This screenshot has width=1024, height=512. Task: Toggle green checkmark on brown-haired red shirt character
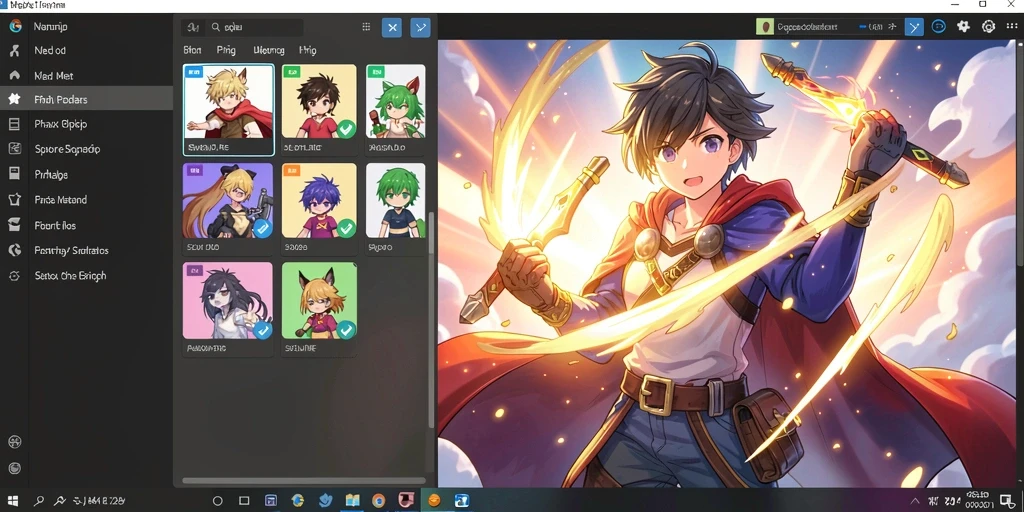tap(347, 129)
